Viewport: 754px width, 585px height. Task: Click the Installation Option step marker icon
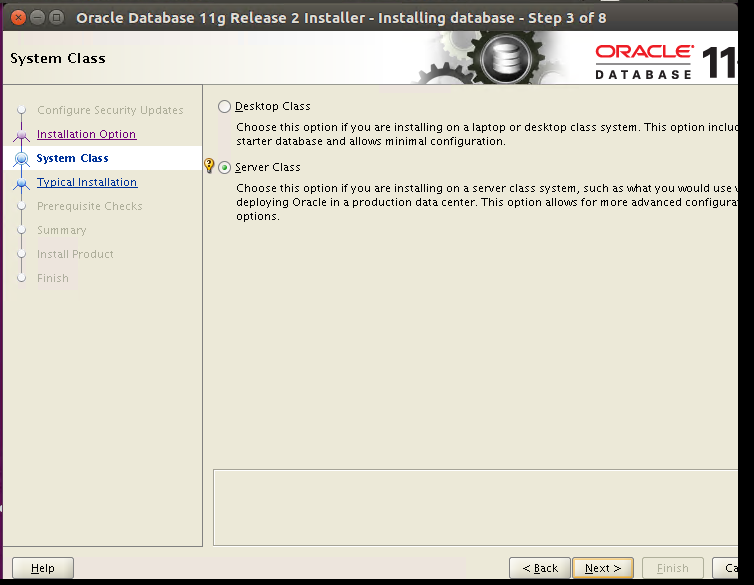[x=21, y=135]
